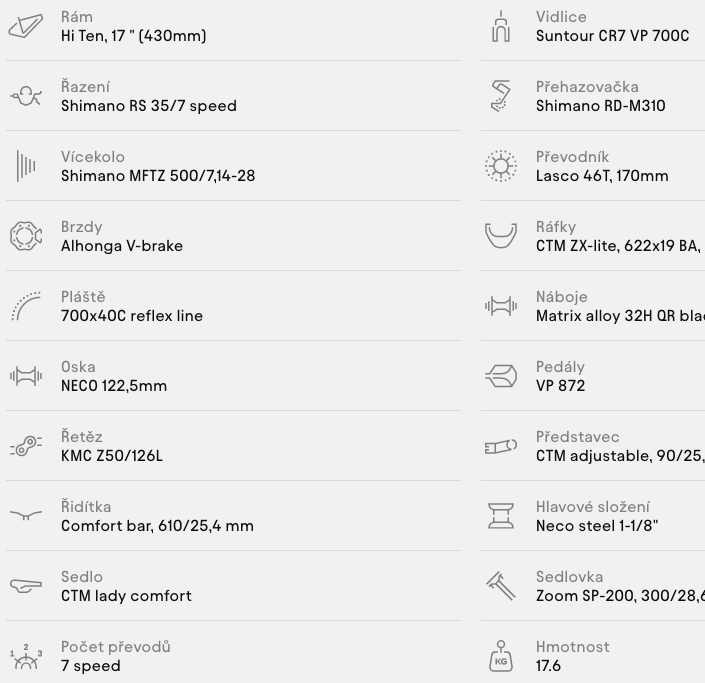Click the handlebar icon next to Řidítka
The height and width of the screenshot is (683, 705).
tap(26, 515)
